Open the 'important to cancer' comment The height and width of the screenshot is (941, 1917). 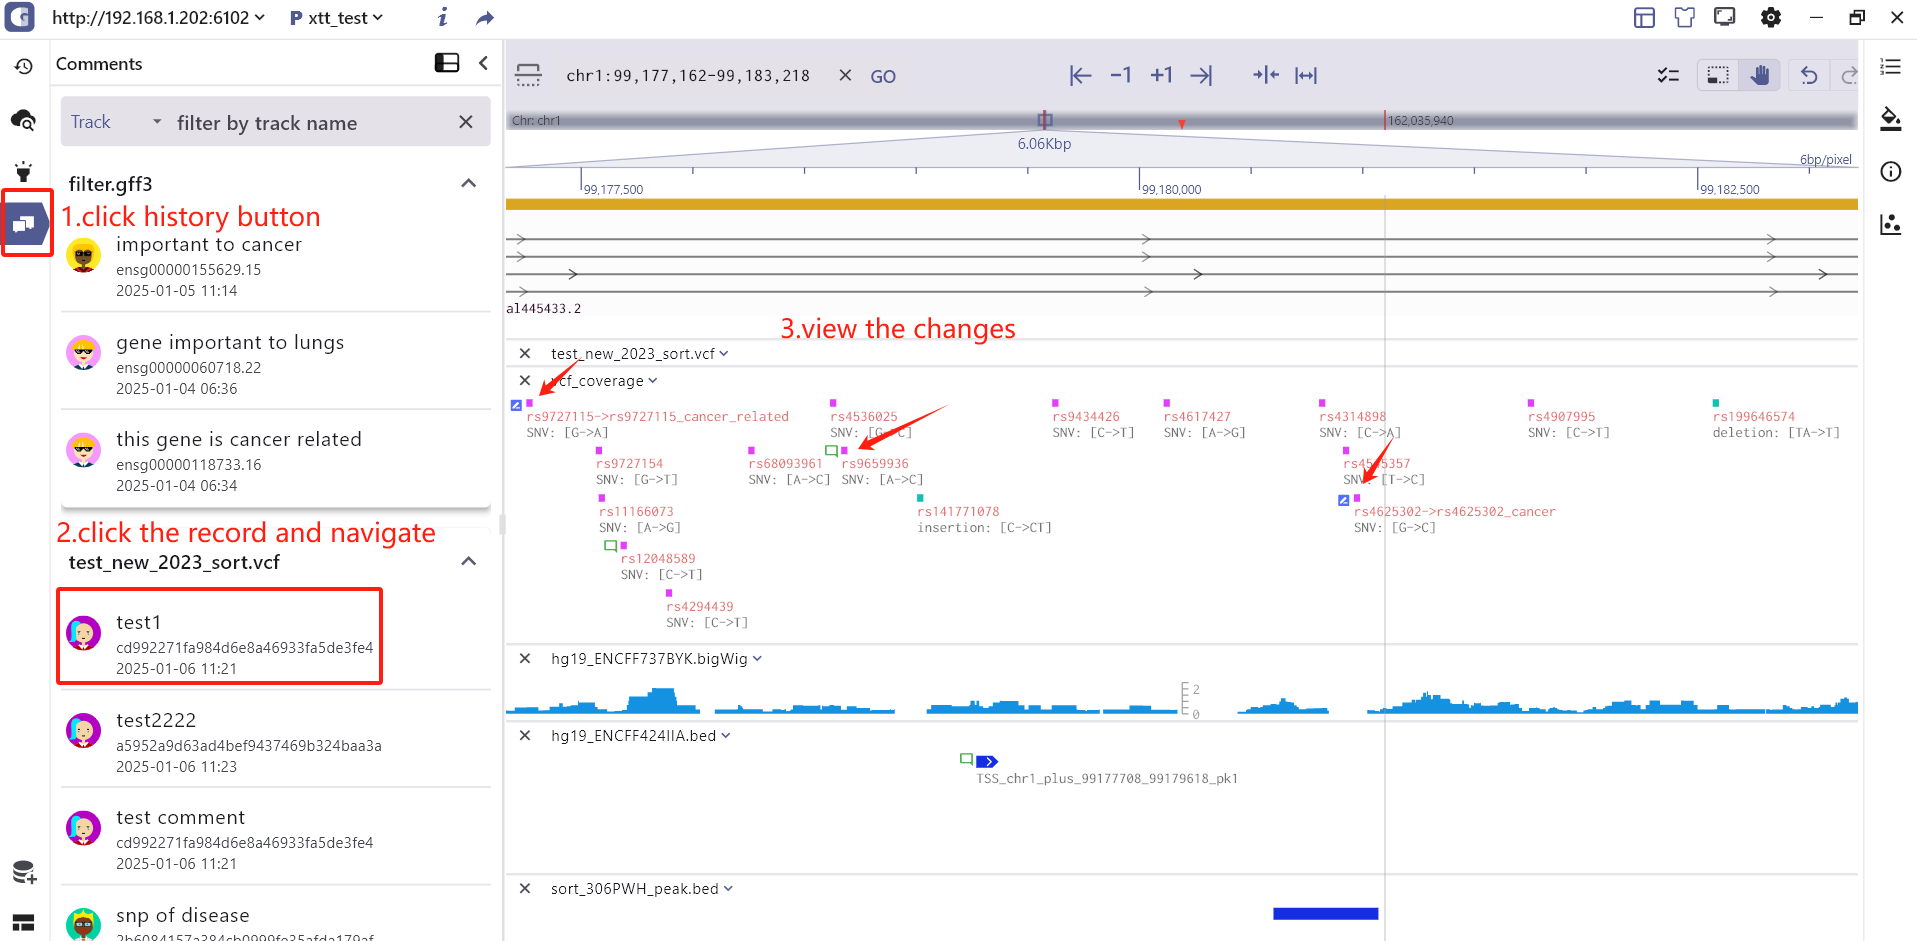coord(276,266)
